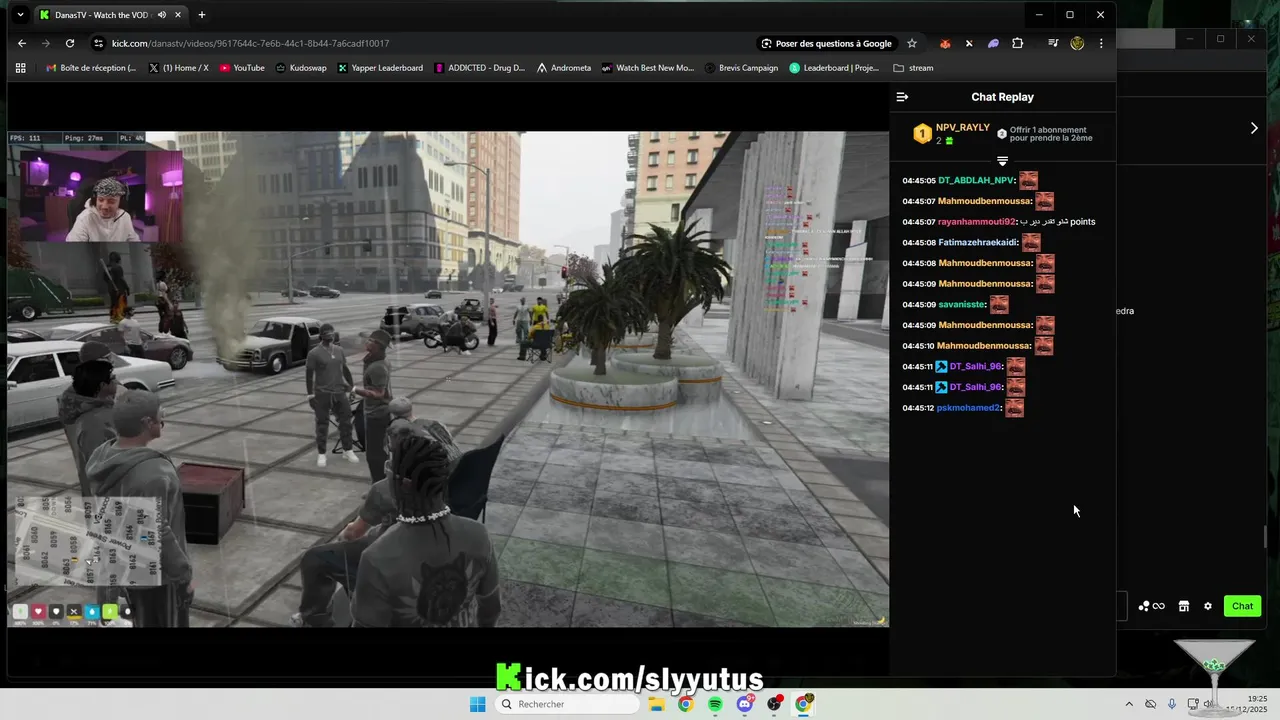Select the savanisste username in chat
Image resolution: width=1280 pixels, height=720 pixels.
[961, 305]
